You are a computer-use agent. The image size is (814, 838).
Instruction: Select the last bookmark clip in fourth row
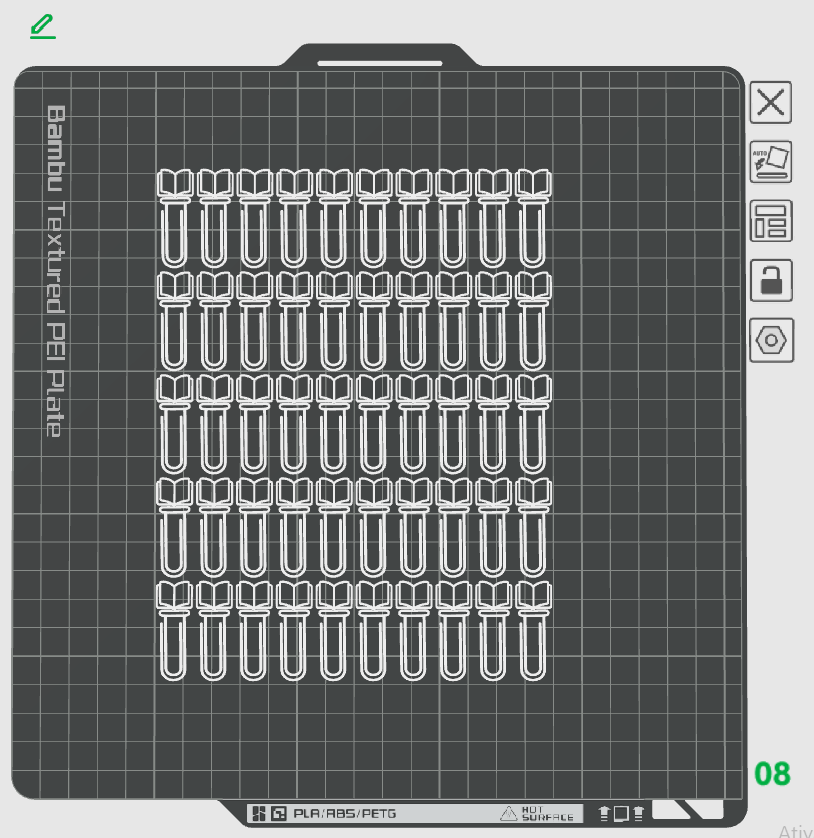[533, 527]
